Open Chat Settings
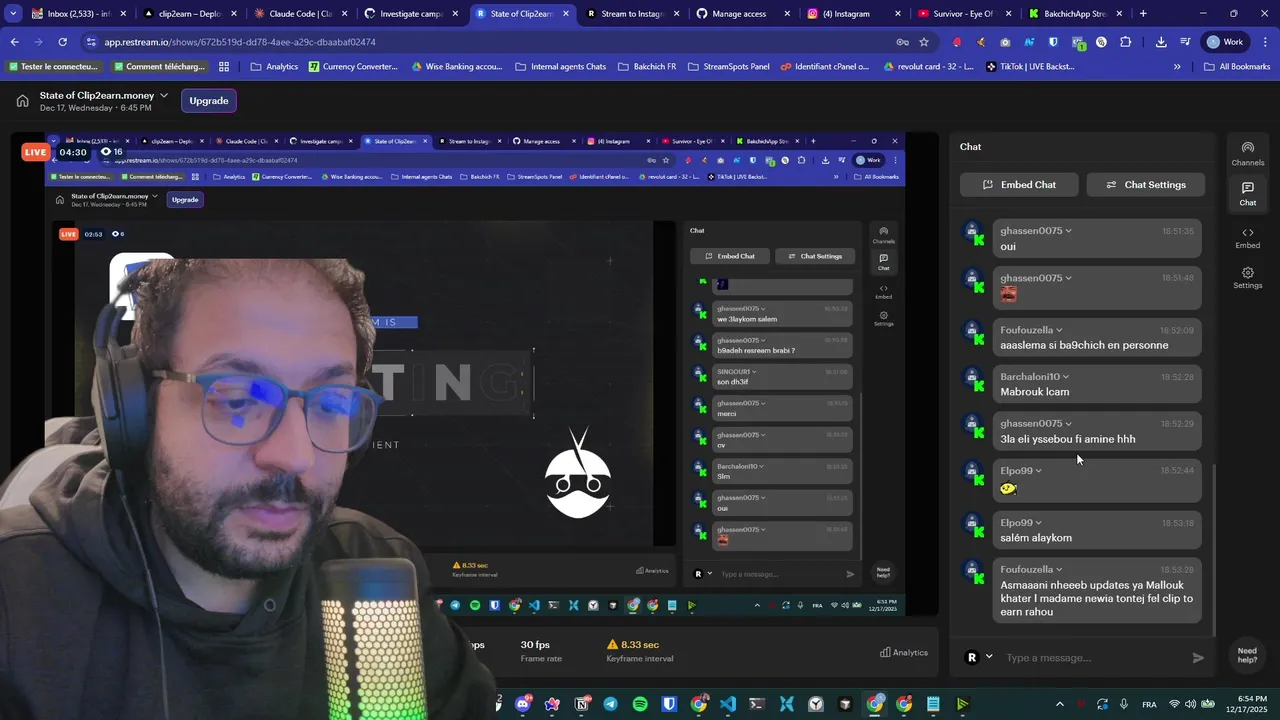 (1145, 185)
